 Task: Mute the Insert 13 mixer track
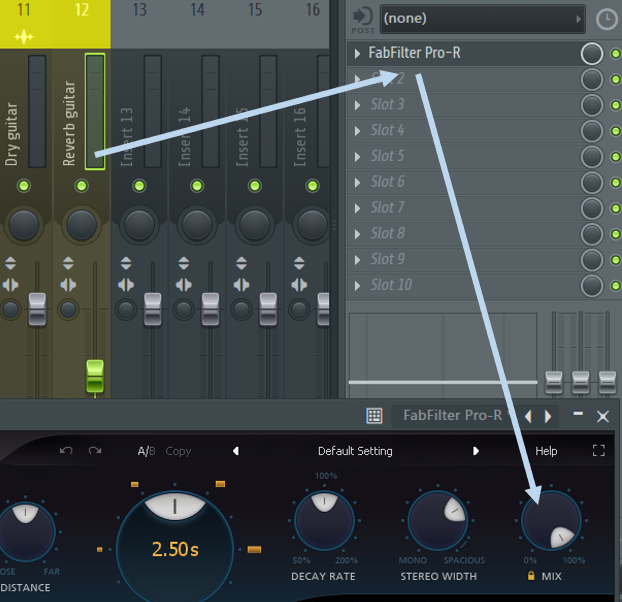[x=139, y=186]
